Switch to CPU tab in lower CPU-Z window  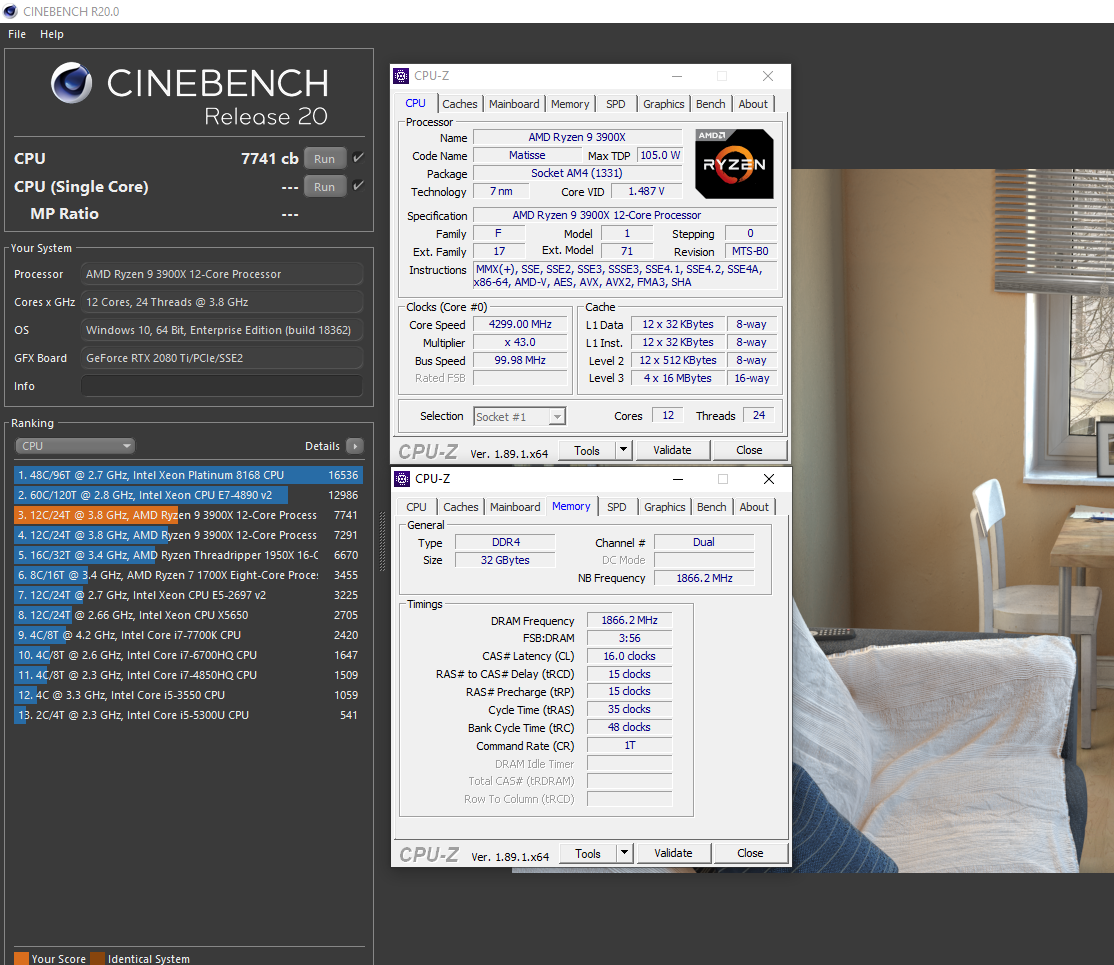[416, 507]
